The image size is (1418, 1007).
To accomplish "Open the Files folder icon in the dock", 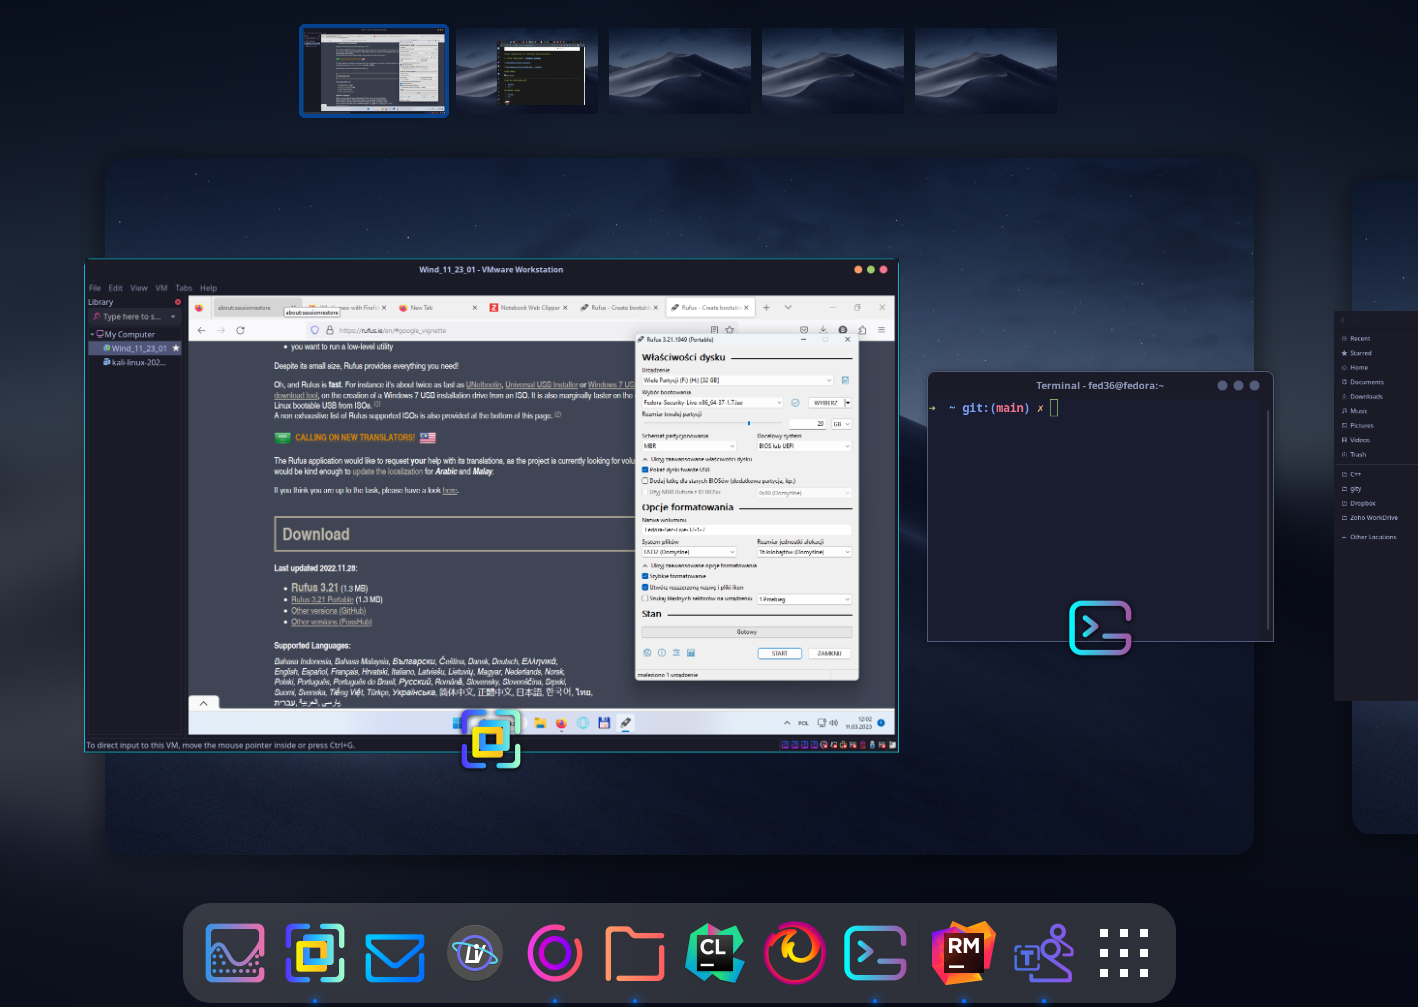I will 635,954.
